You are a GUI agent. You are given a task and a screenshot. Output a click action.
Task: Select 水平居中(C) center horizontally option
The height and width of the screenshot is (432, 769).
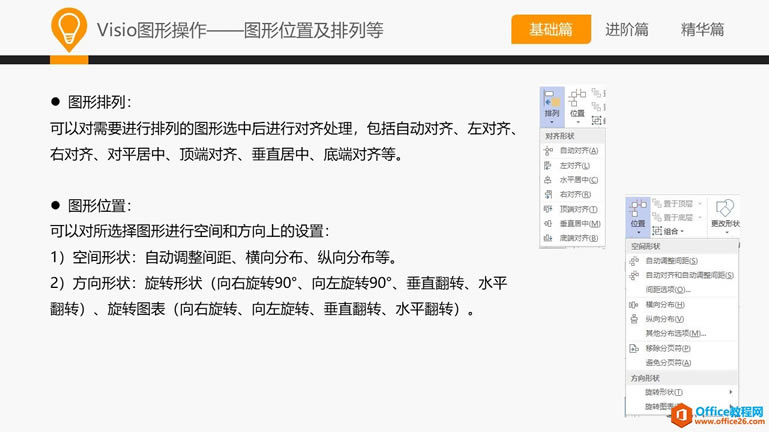[x=571, y=180]
